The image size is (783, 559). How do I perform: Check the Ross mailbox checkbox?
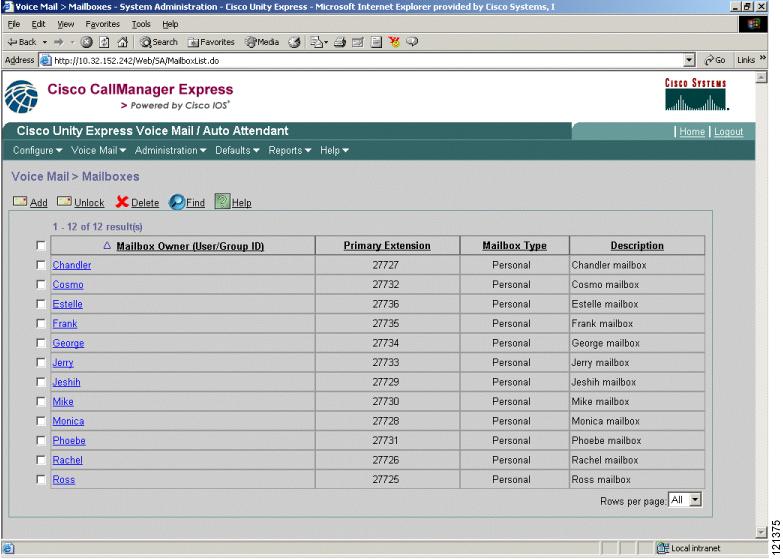(x=41, y=479)
